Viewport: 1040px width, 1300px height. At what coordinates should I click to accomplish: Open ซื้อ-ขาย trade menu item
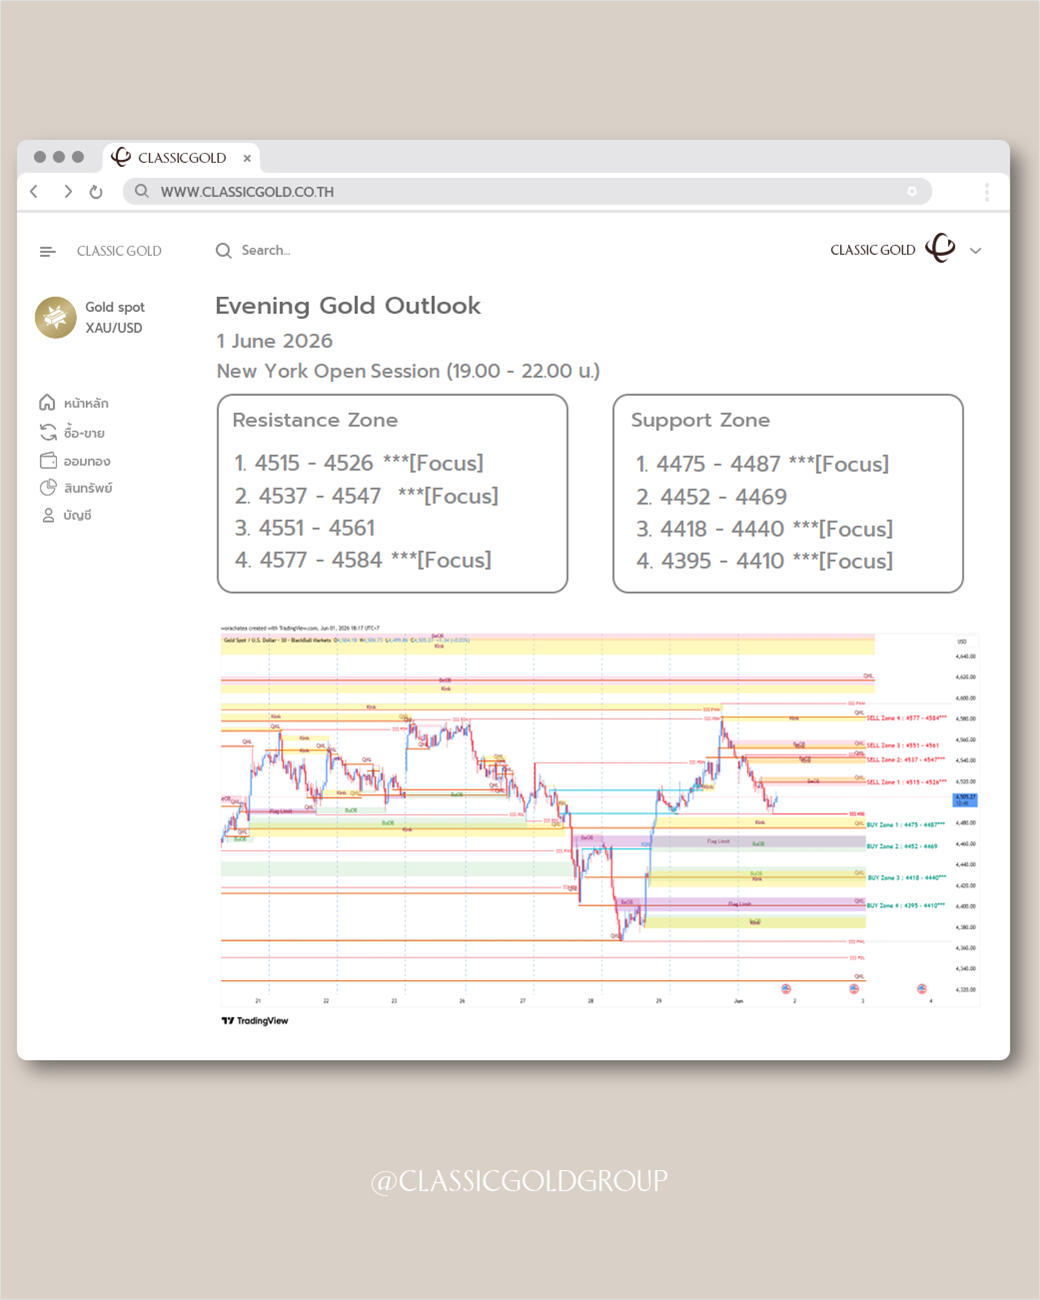[72, 432]
